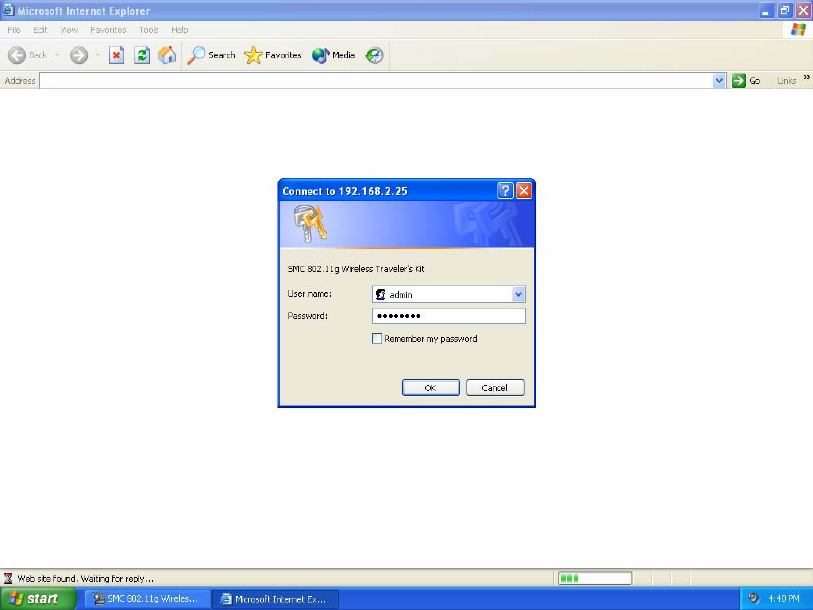Click the Forward arrow toolbar button
Screen dimensions: 813x610
[79, 55]
